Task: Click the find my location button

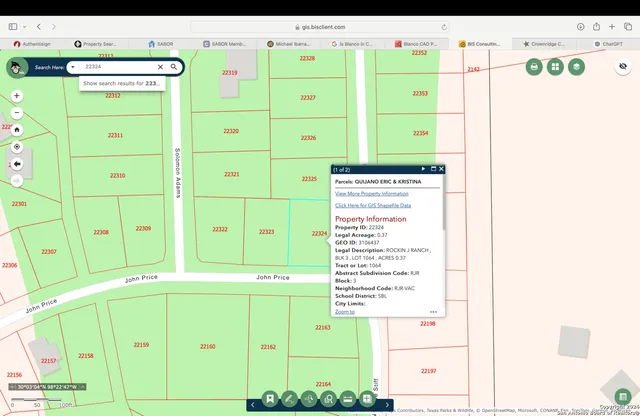Action: pyautogui.click(x=16, y=146)
